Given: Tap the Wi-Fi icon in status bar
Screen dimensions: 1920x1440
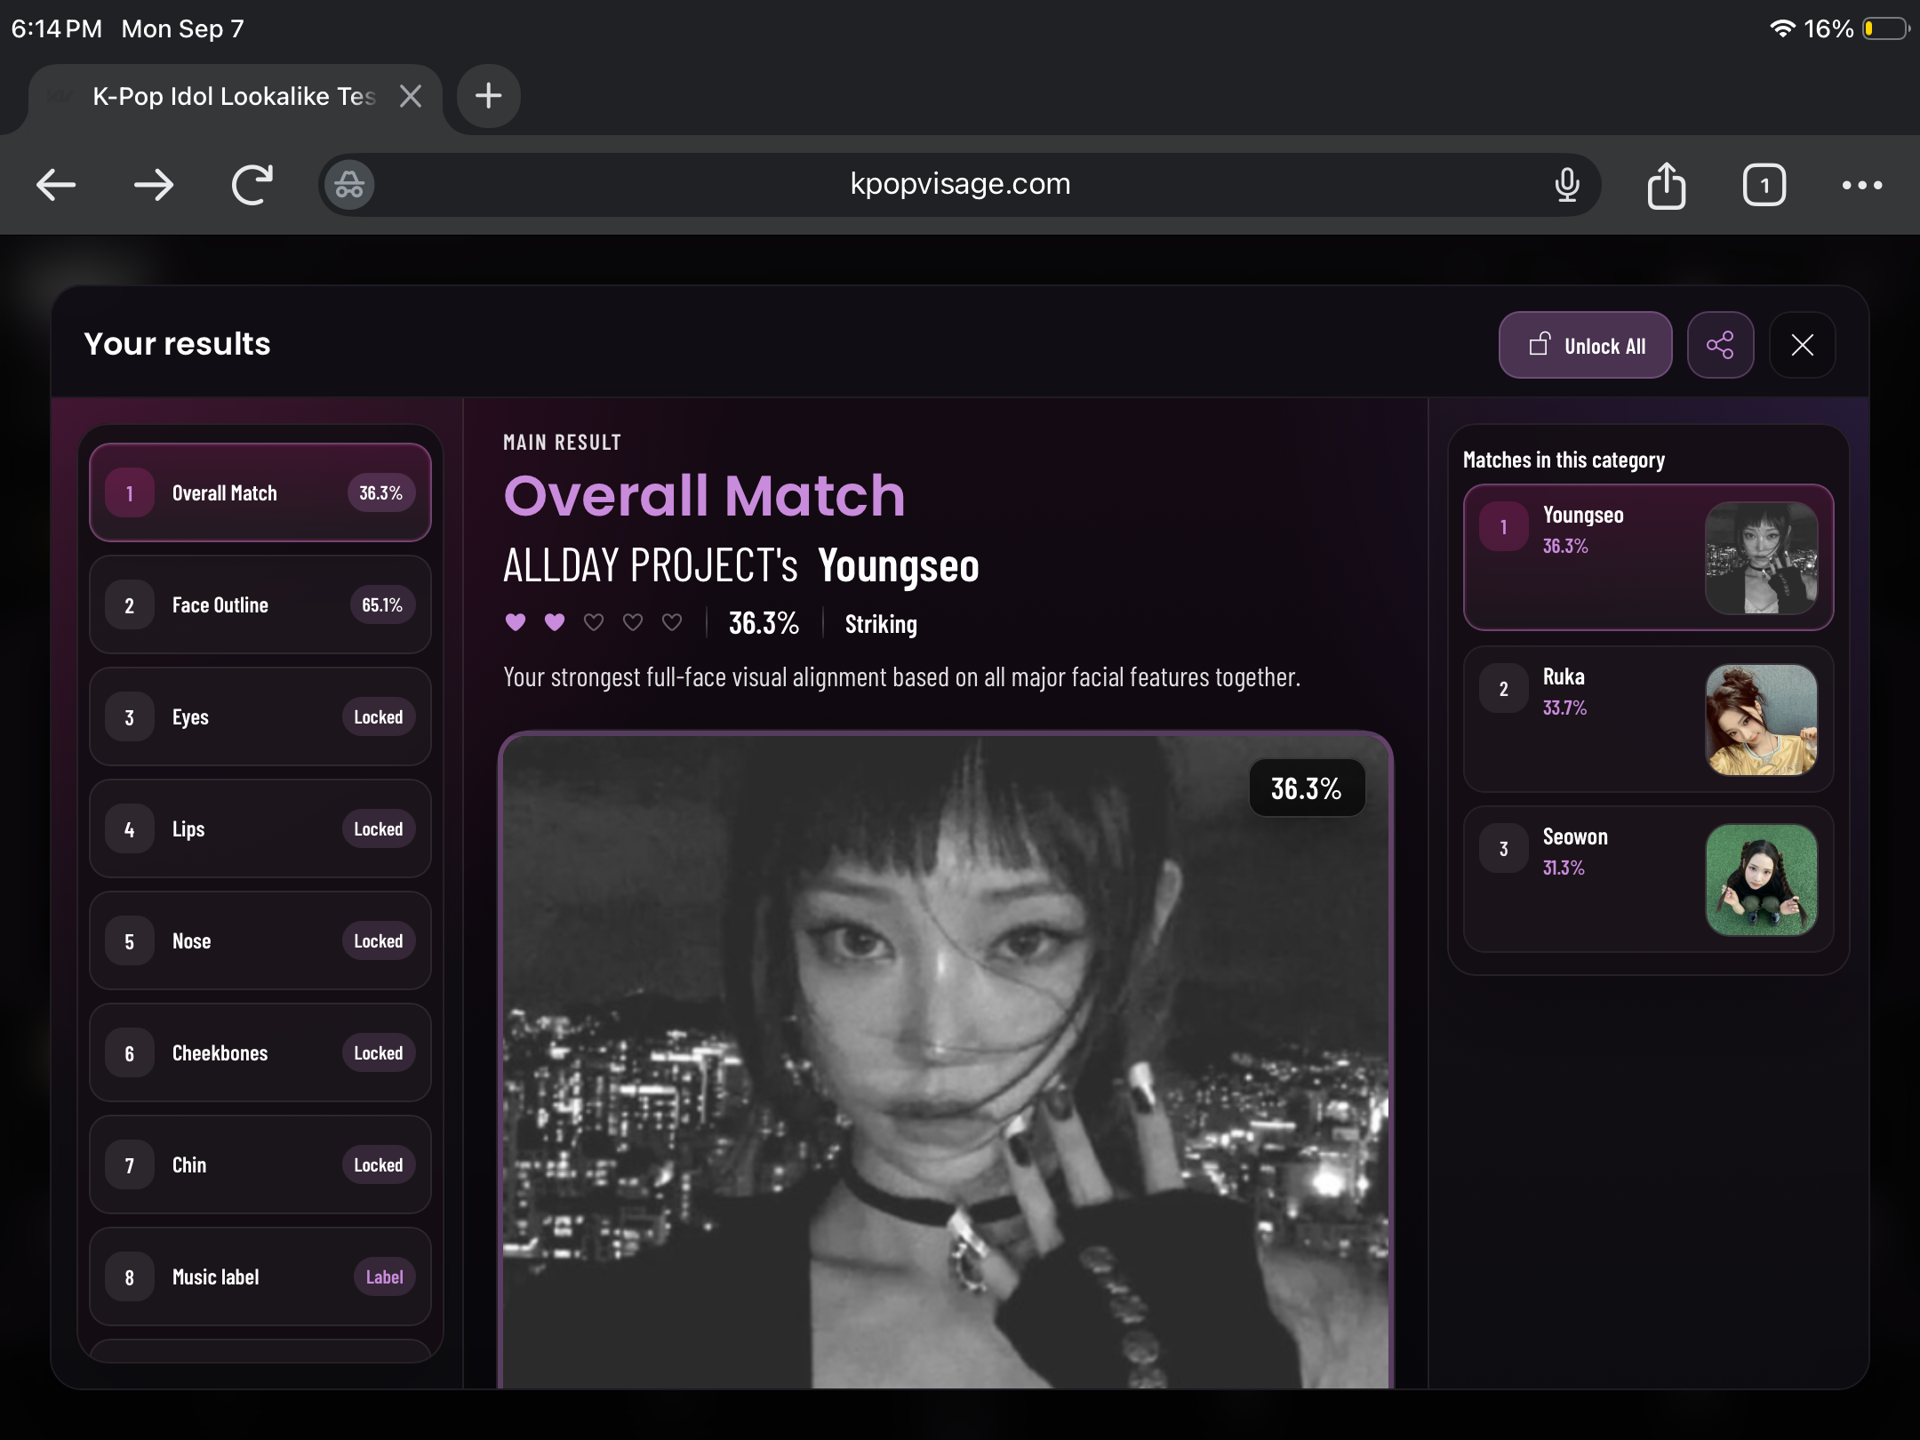Looking at the screenshot, I should click(x=1782, y=29).
